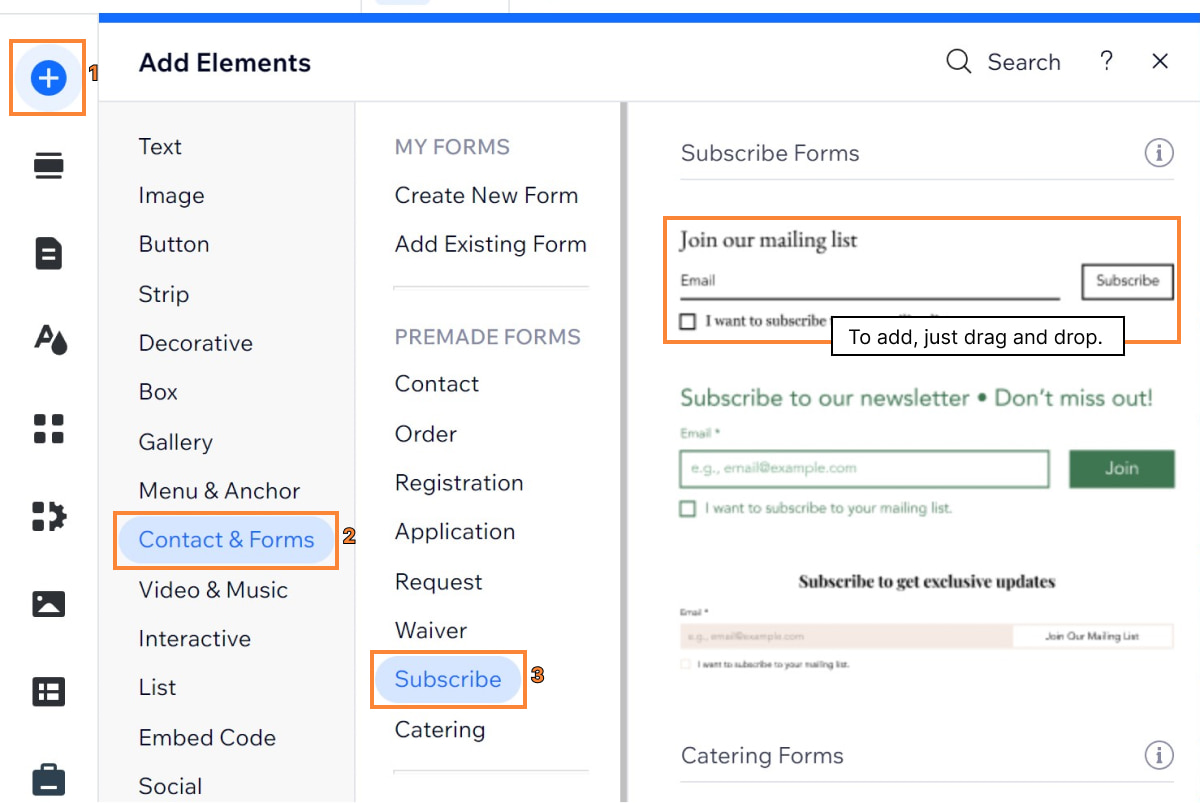Tick checkbox under green newsletter form
Viewport: 1200px width, 803px height.
[687, 508]
